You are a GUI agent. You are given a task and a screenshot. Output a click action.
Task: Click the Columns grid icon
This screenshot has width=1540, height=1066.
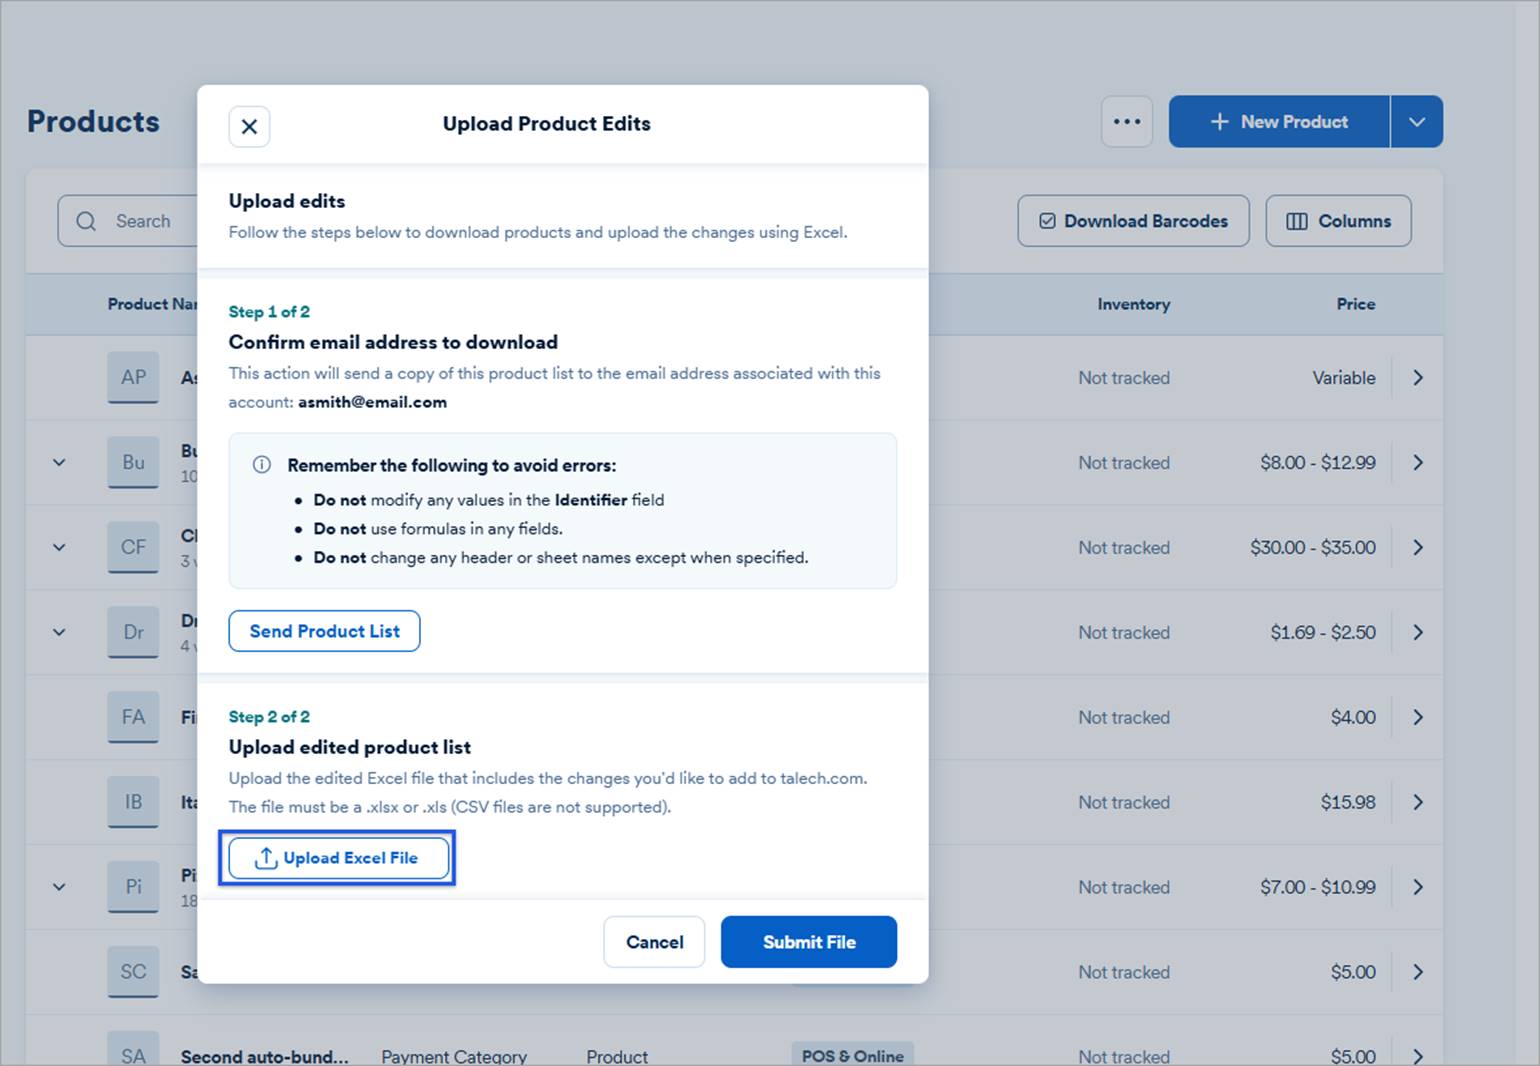1297,221
